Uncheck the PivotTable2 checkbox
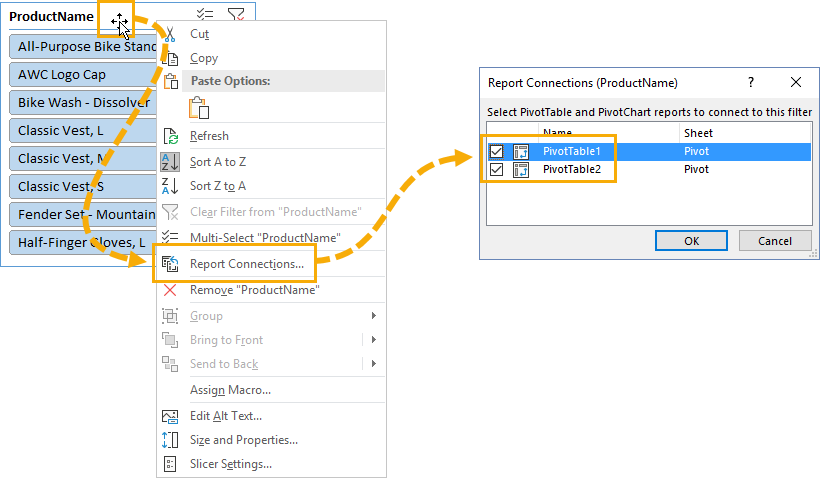820x478 pixels. pyautogui.click(x=496, y=169)
